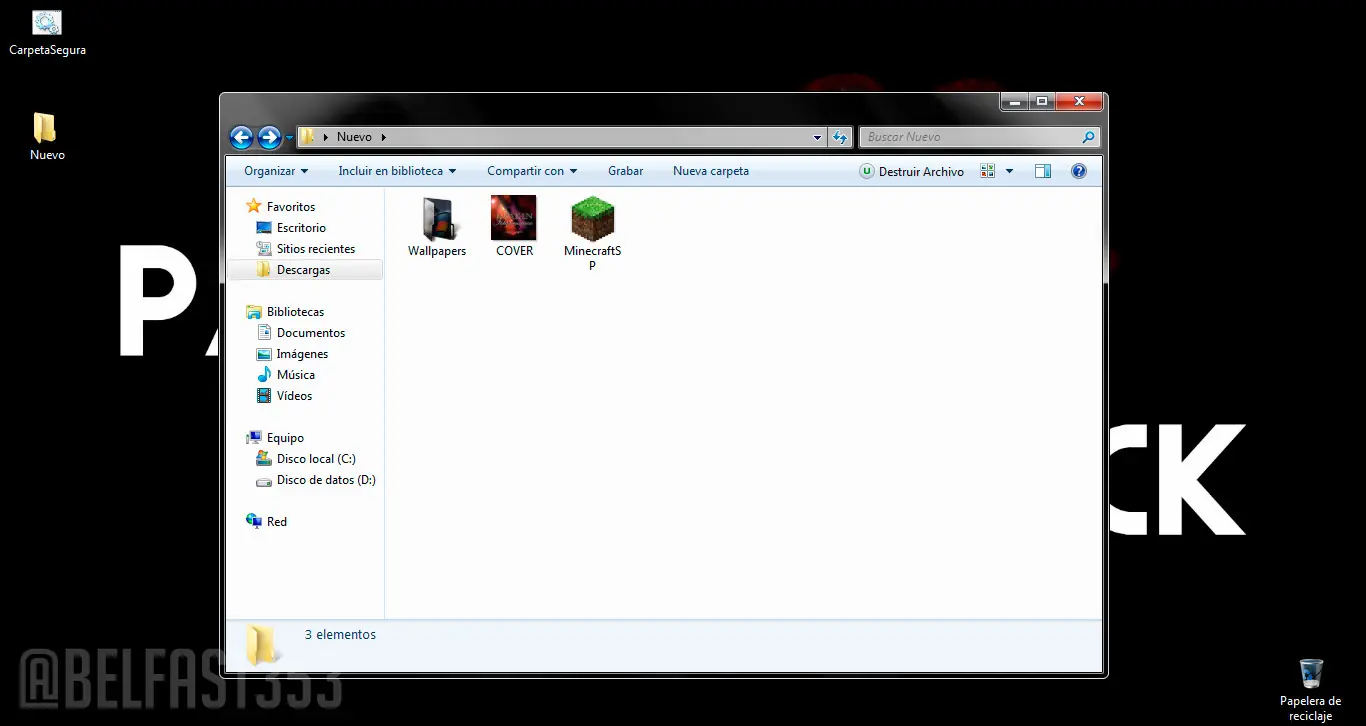Image resolution: width=1366 pixels, height=726 pixels.
Task: Select the COVER image thumbnail
Action: click(514, 218)
